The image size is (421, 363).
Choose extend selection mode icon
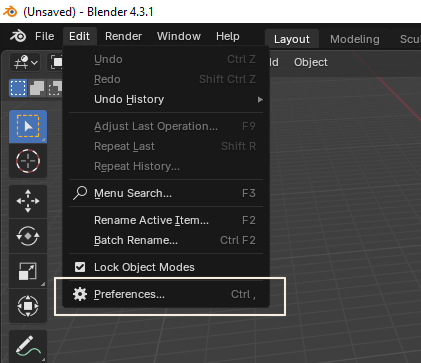point(37,88)
